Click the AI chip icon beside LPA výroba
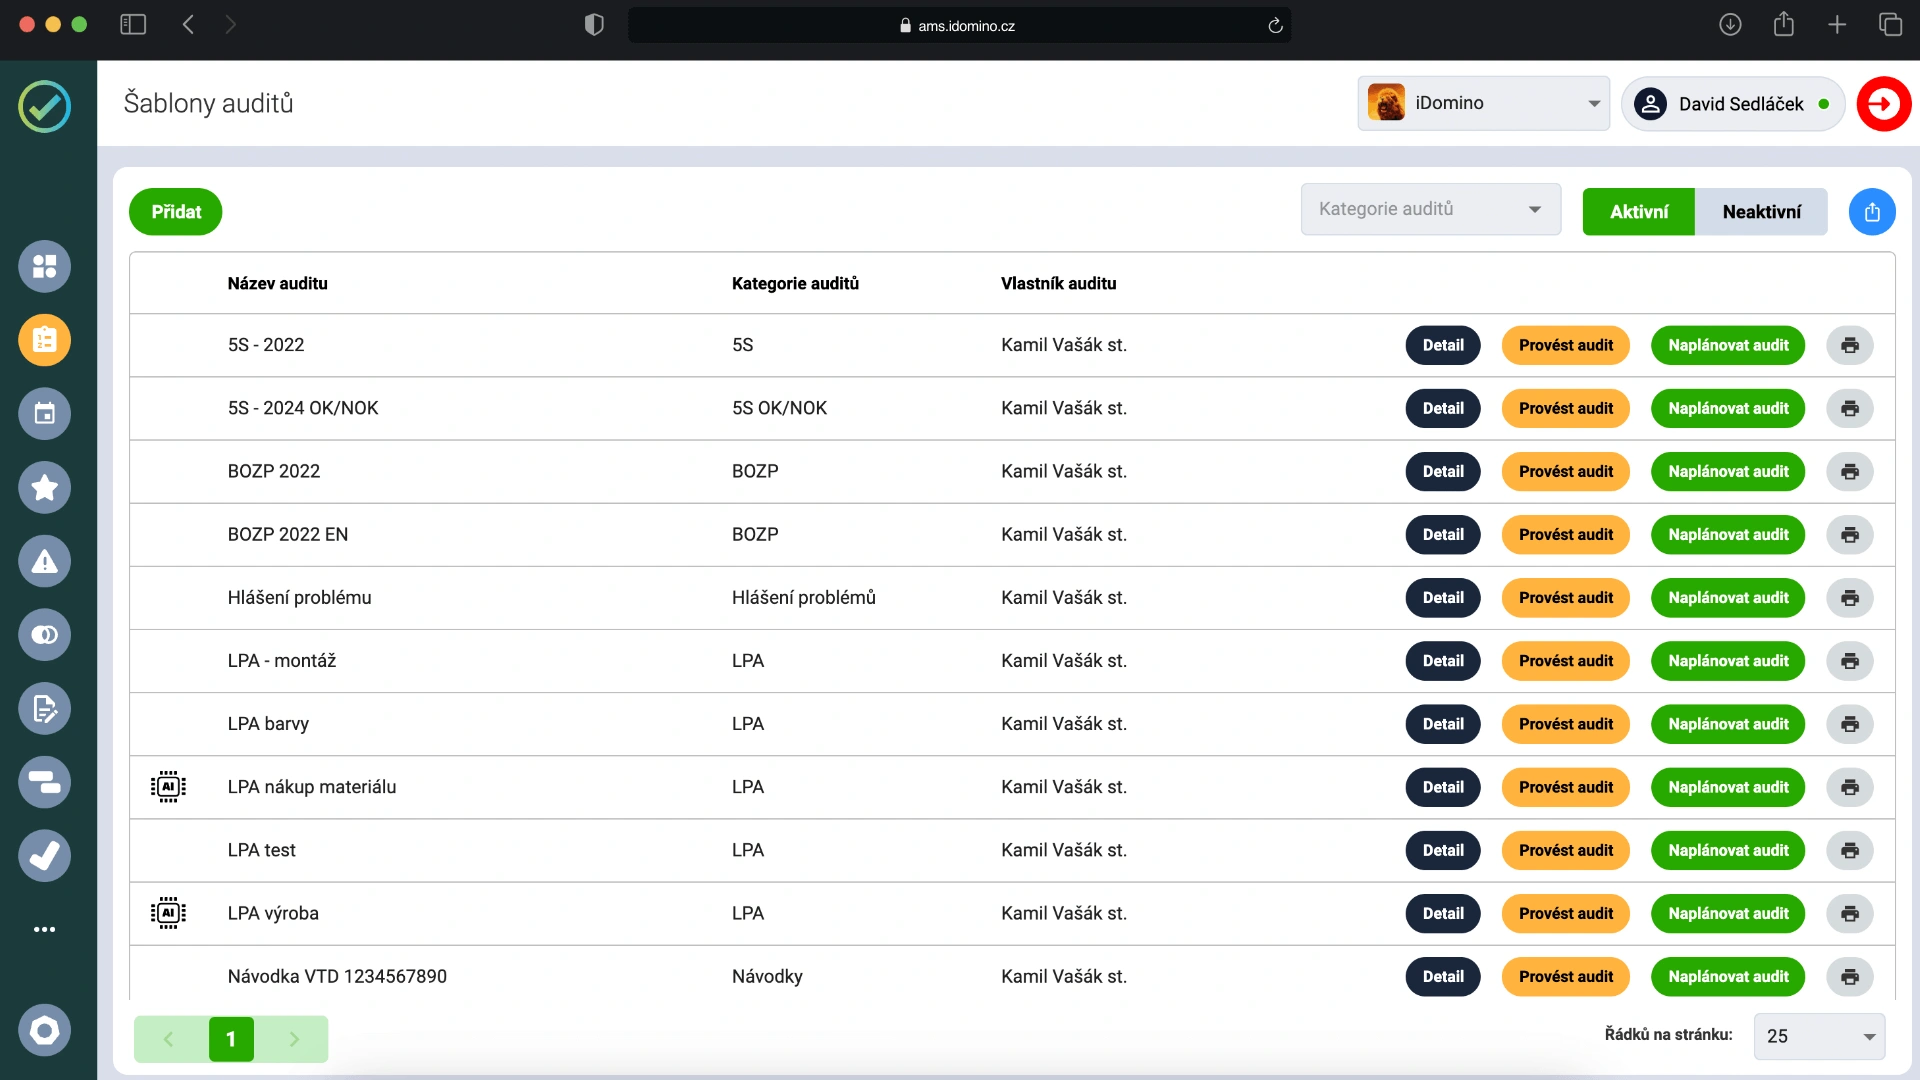Image resolution: width=1920 pixels, height=1080 pixels. 168,913
